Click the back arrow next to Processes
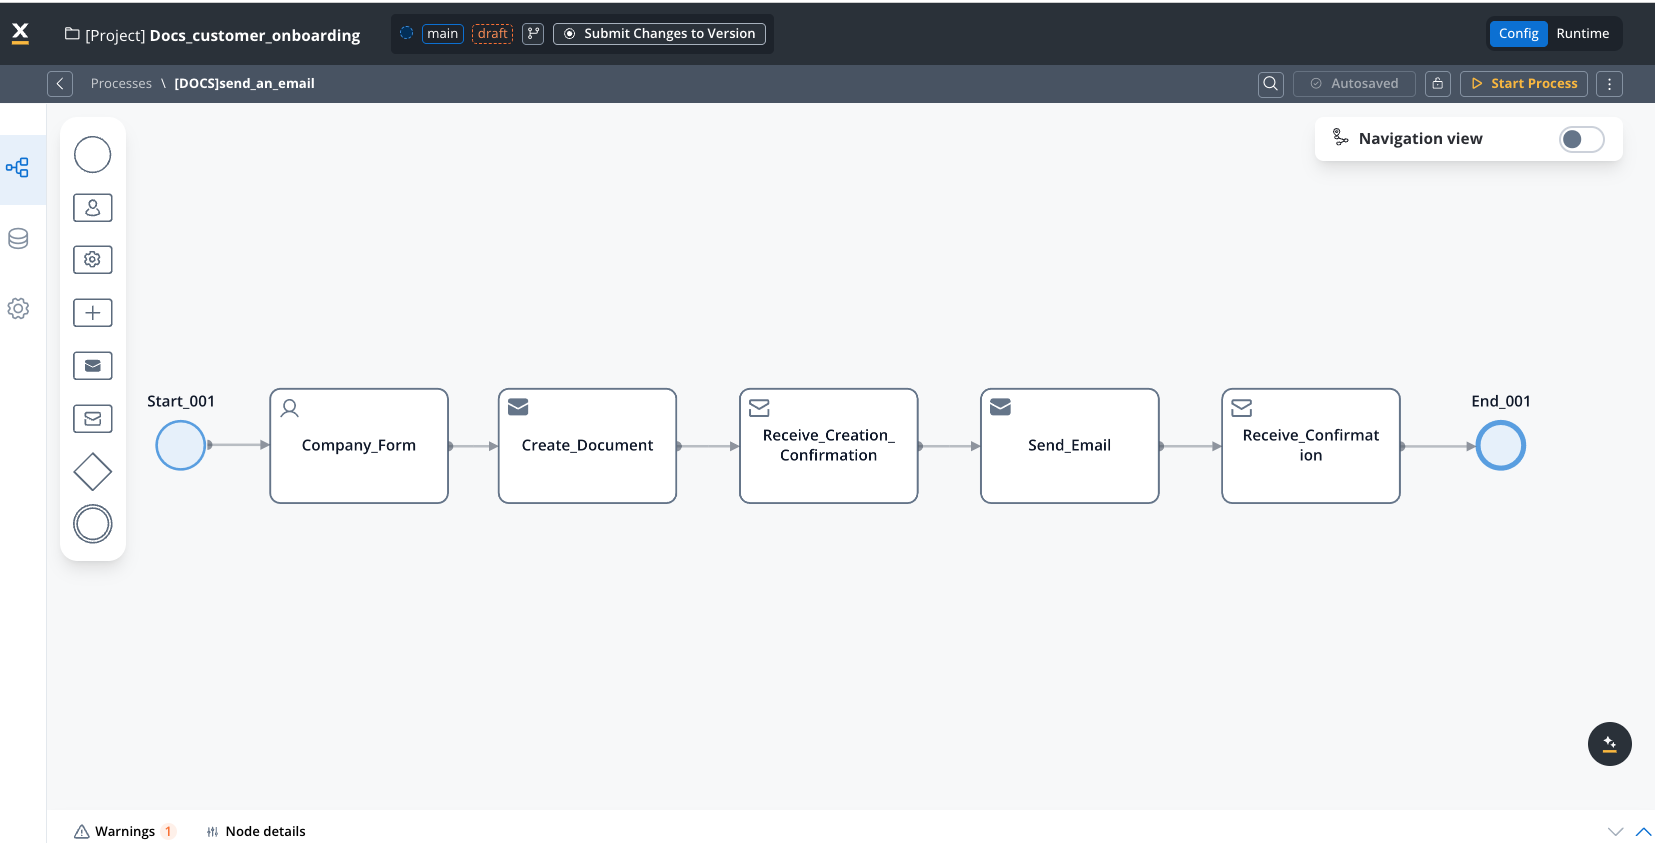This screenshot has width=1655, height=843. 60,84
